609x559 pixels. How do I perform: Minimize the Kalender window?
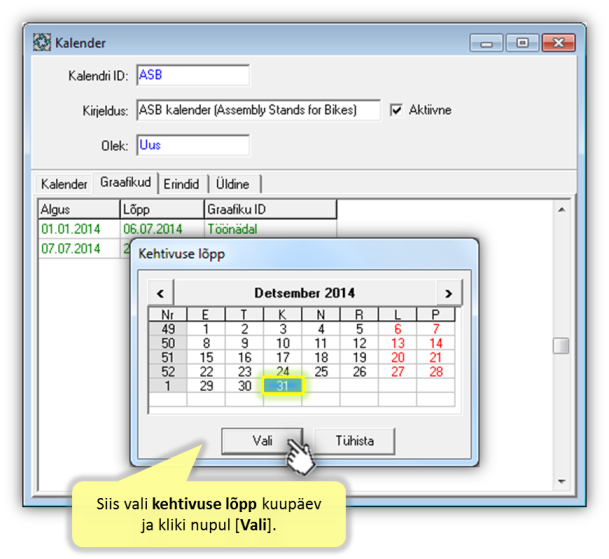[486, 43]
